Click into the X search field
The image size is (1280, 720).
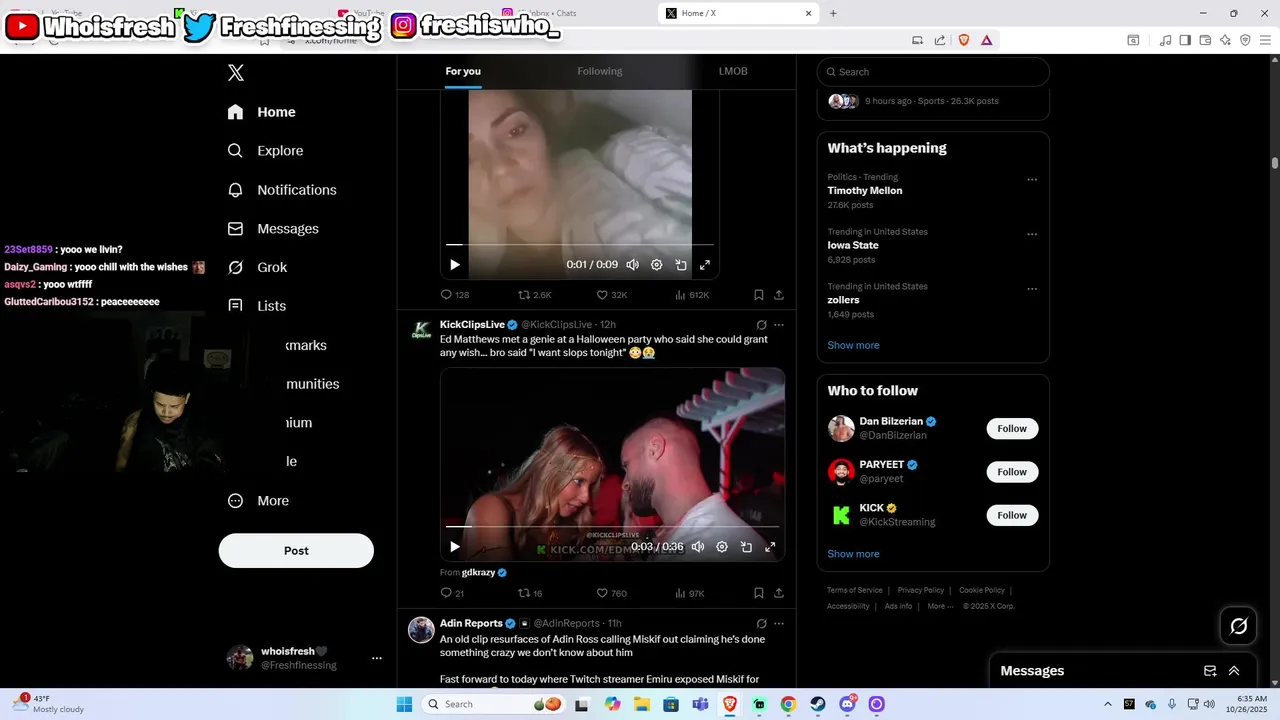[x=933, y=72]
